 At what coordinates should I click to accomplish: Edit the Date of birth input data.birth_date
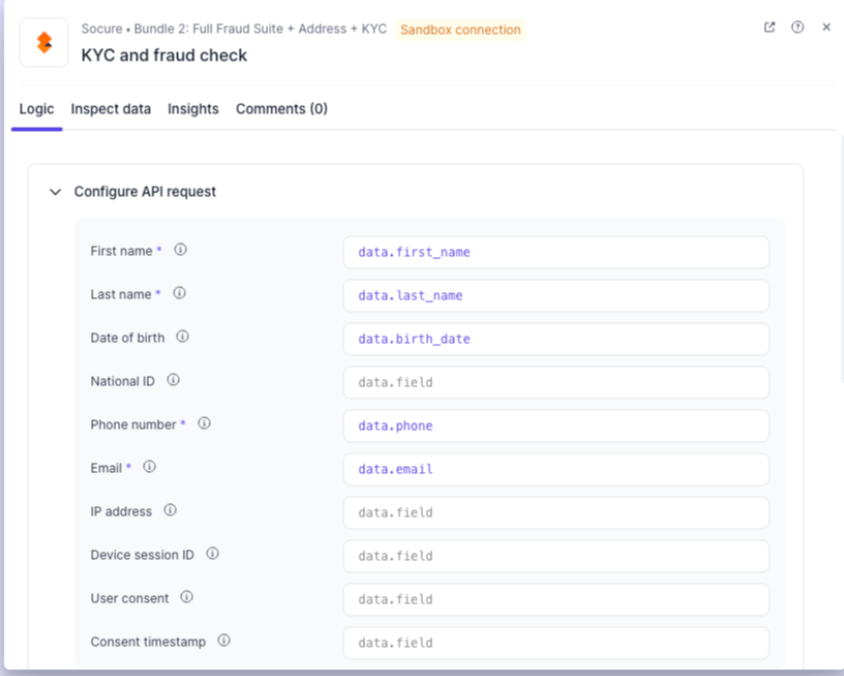pos(556,339)
